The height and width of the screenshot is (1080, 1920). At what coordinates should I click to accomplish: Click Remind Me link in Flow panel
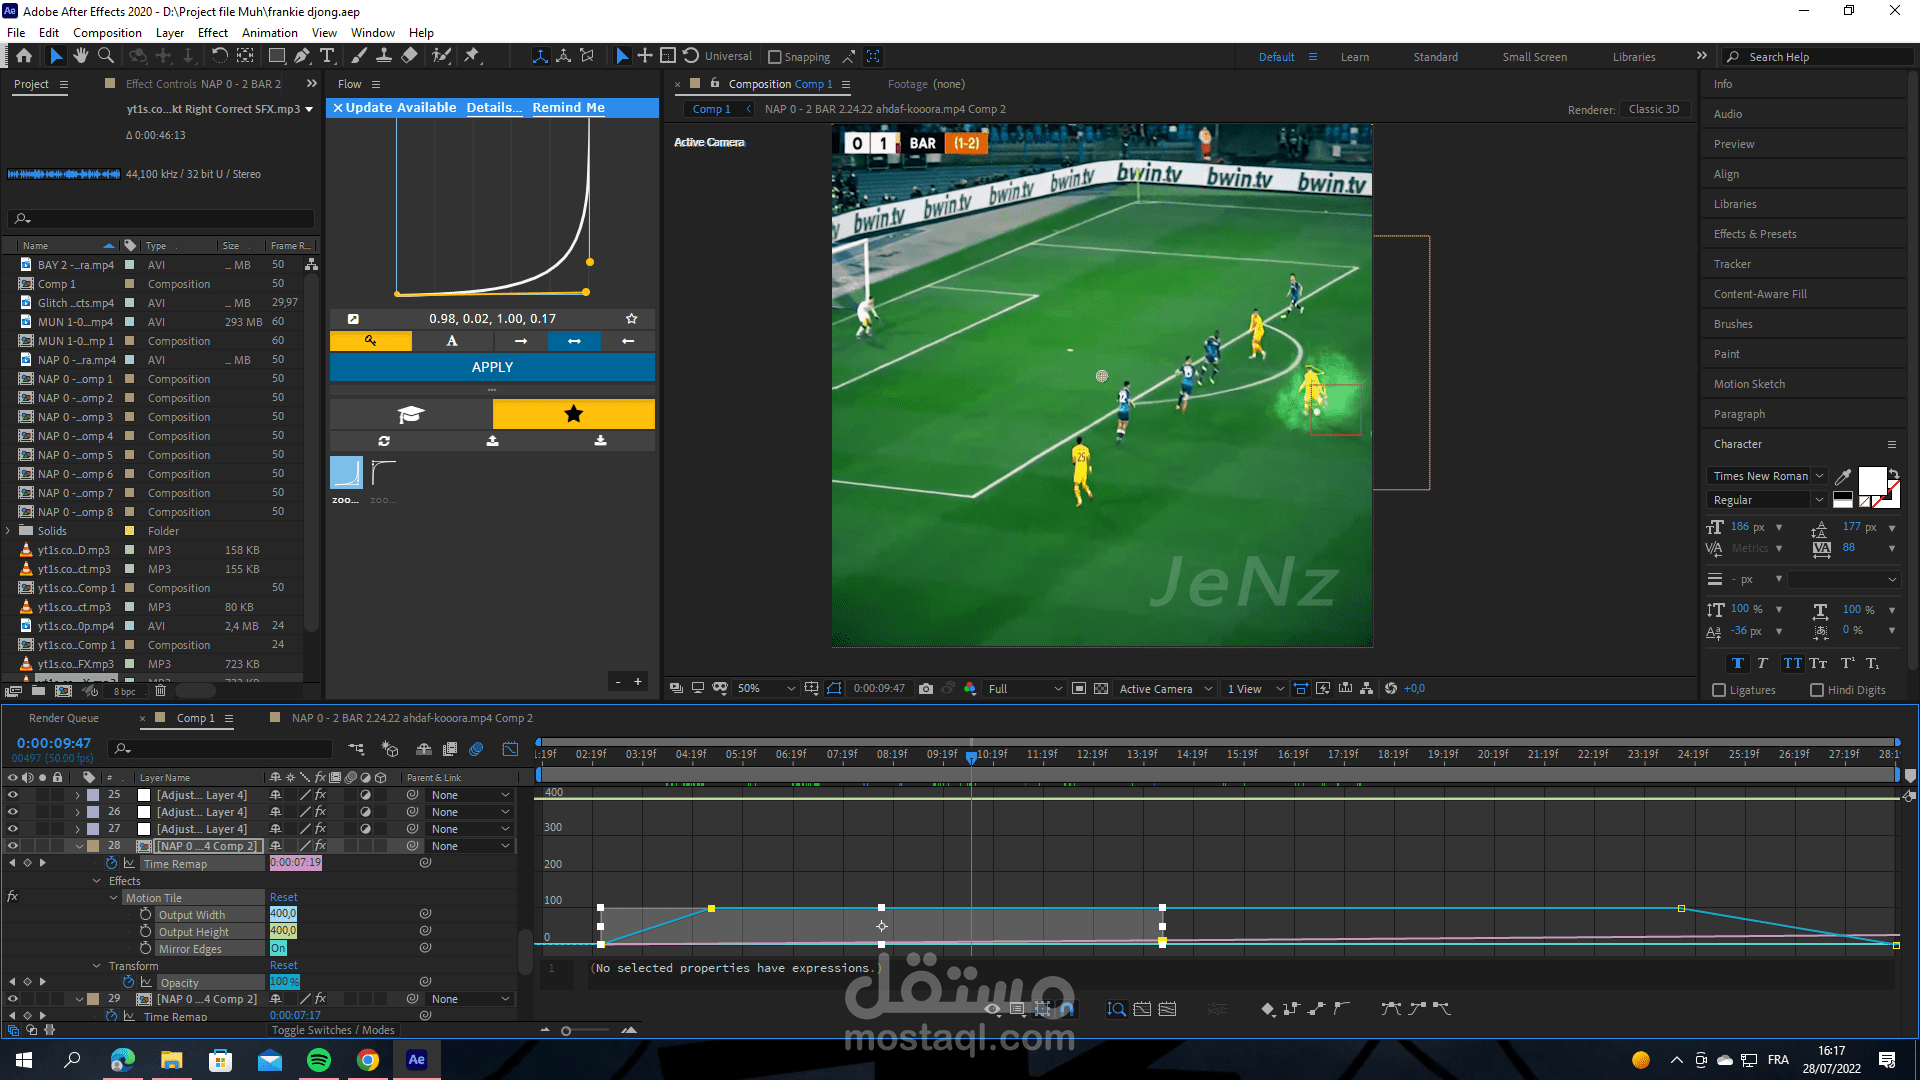point(568,107)
